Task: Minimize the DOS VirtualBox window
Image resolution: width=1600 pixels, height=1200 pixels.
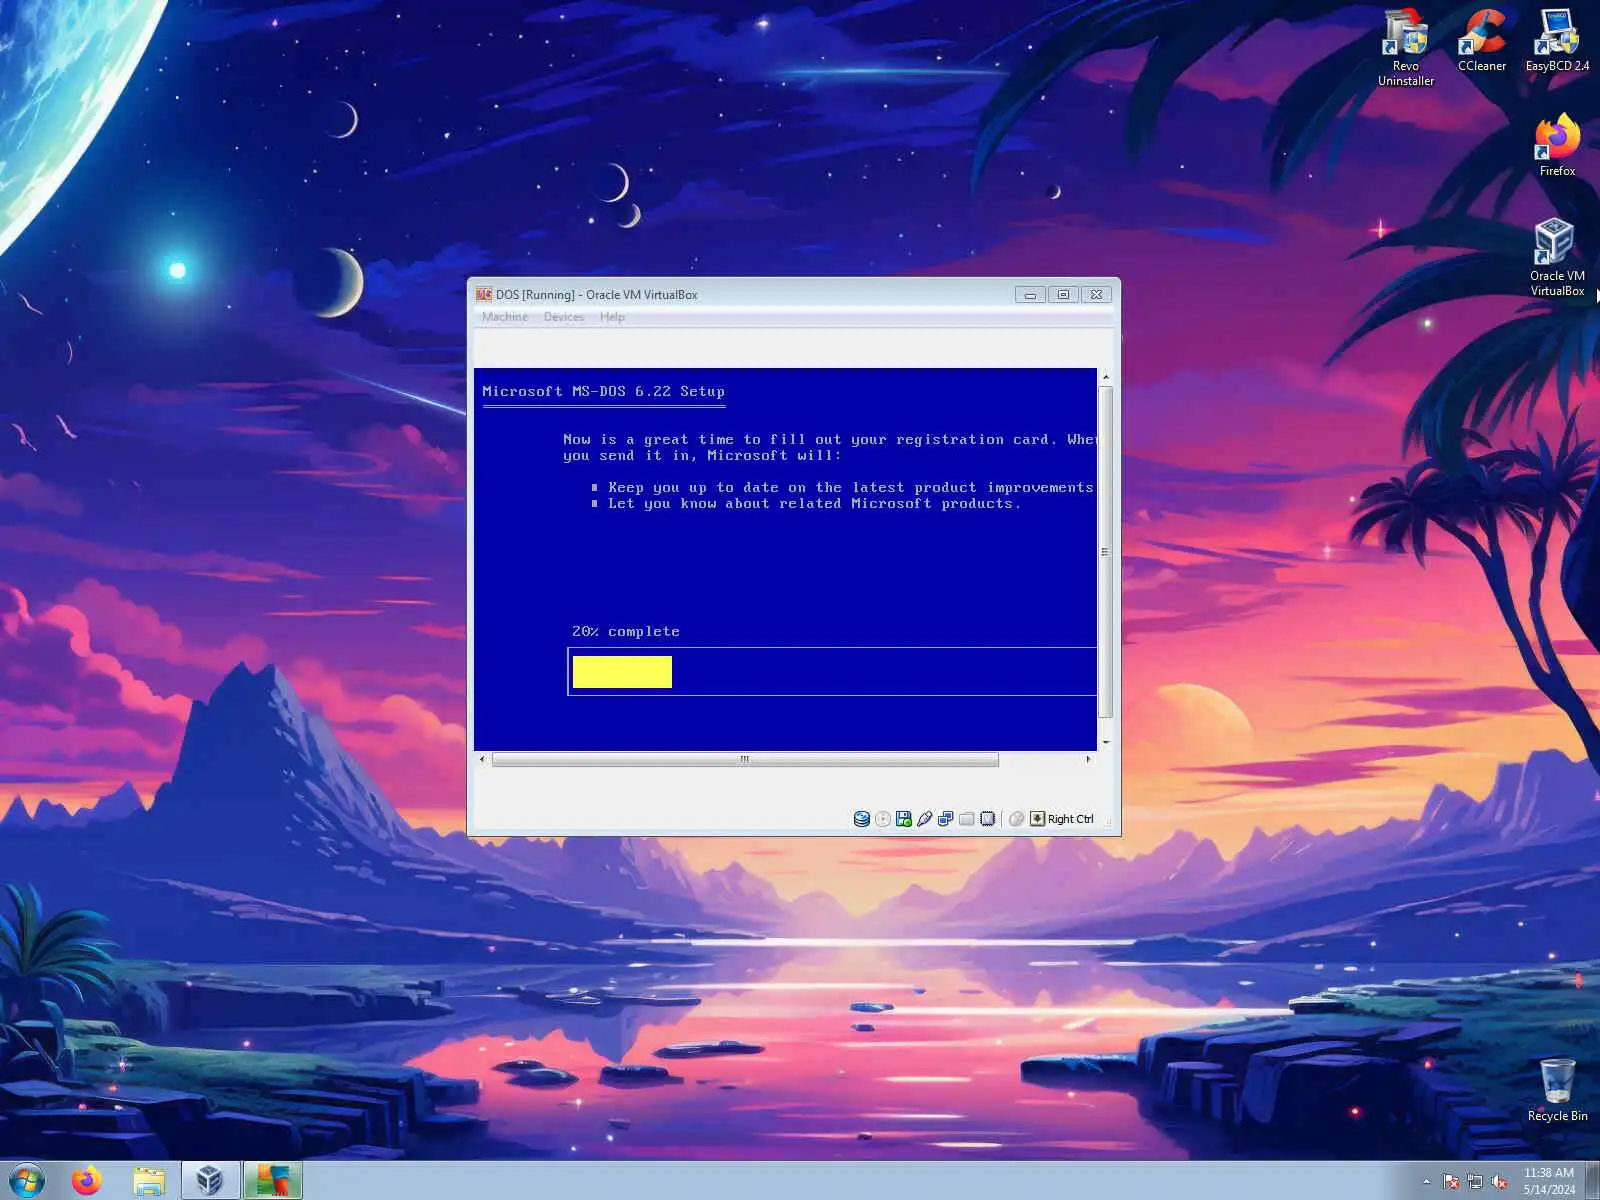Action: (x=1030, y=295)
